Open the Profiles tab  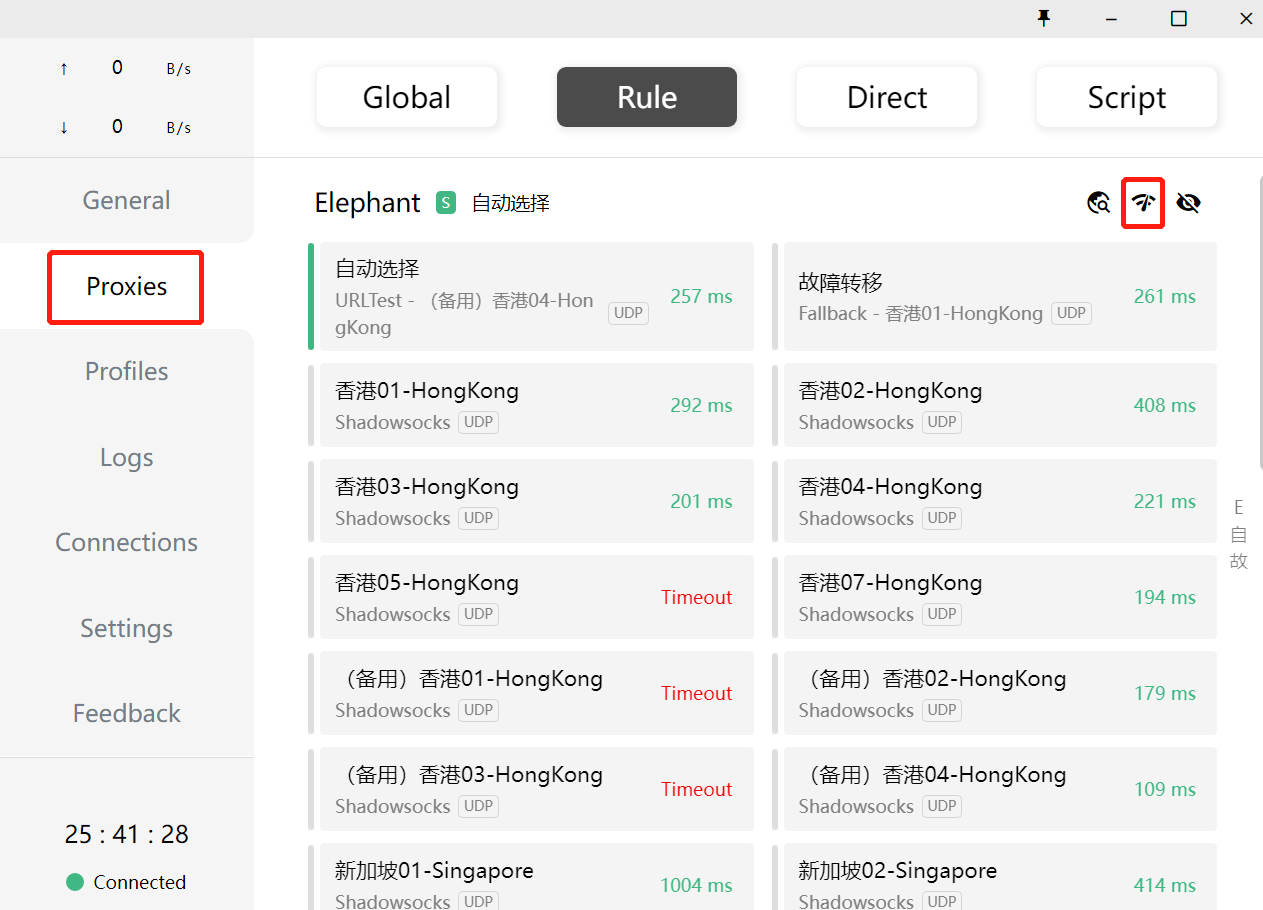click(126, 371)
